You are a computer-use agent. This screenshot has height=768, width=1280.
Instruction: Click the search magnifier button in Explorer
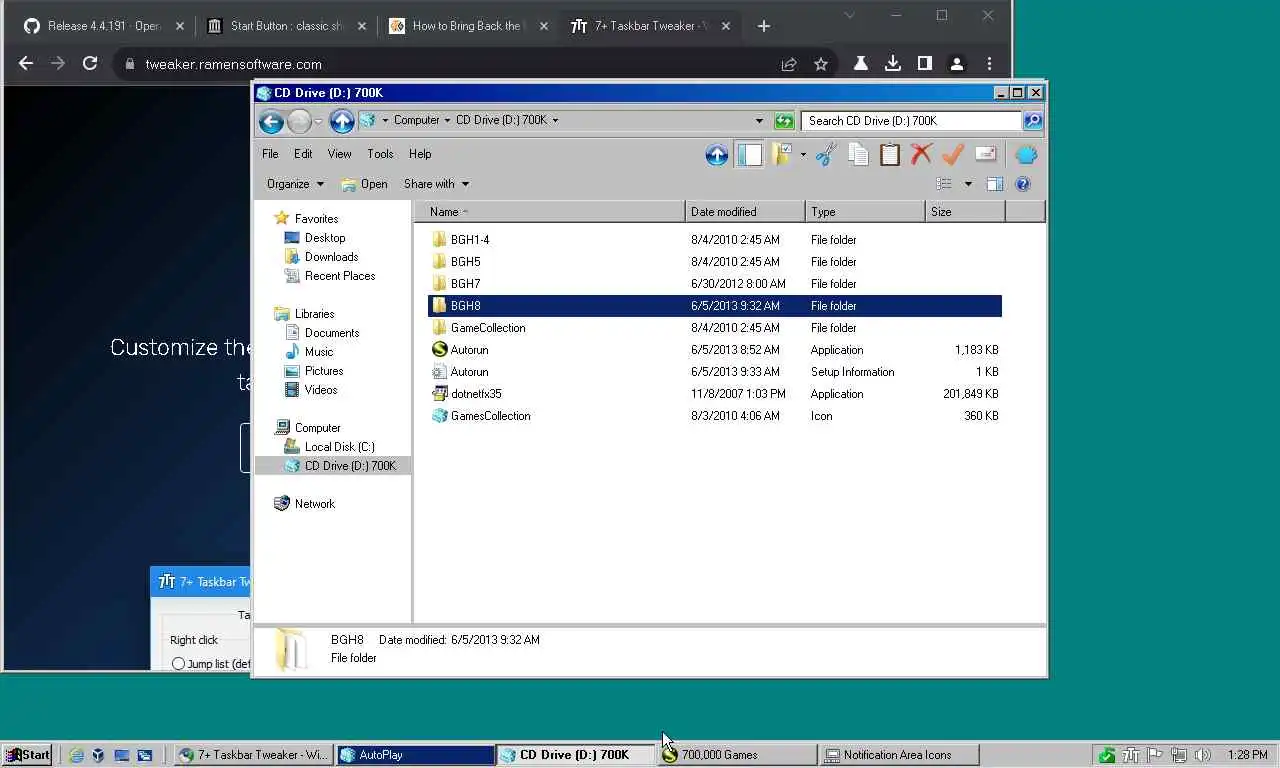pyautogui.click(x=1033, y=121)
